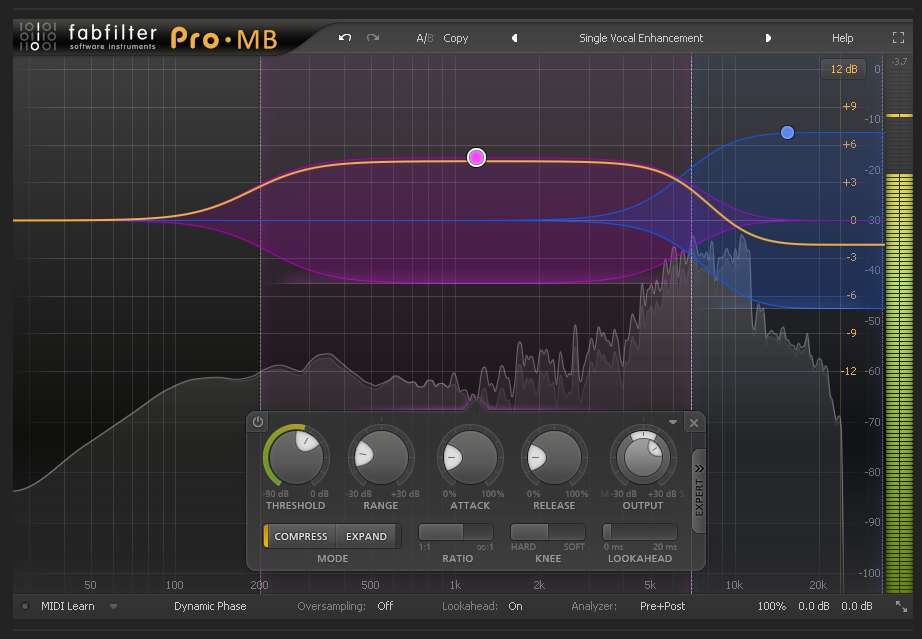The image size is (922, 639).
Task: Open the MIDI Learn dropdown arrow
Action: (x=113, y=606)
